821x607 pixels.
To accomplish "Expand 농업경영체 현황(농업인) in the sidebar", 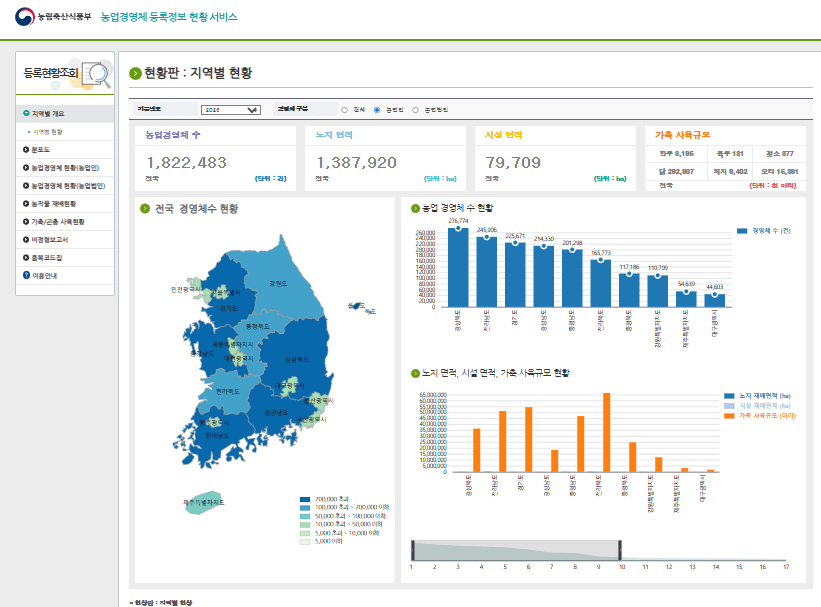I will (x=65, y=168).
